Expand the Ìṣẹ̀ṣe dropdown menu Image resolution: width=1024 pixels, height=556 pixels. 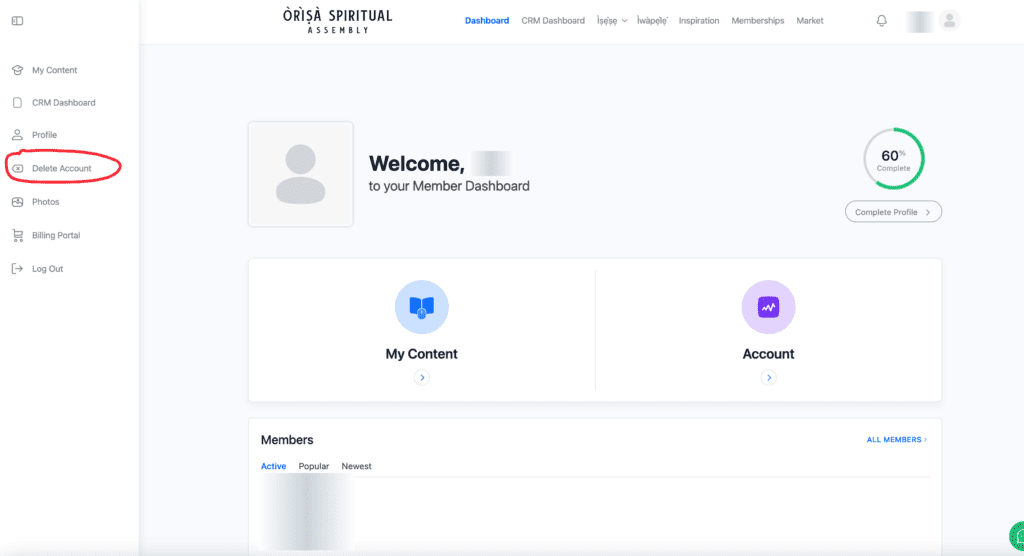(x=612, y=21)
